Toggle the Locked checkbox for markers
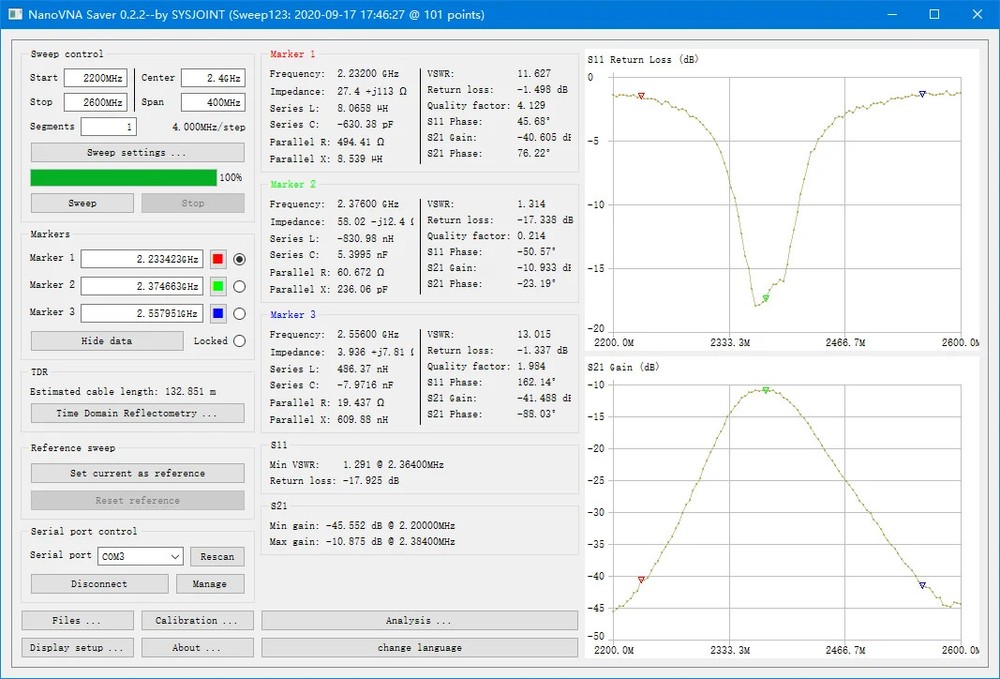This screenshot has height=679, width=1000. 238,340
